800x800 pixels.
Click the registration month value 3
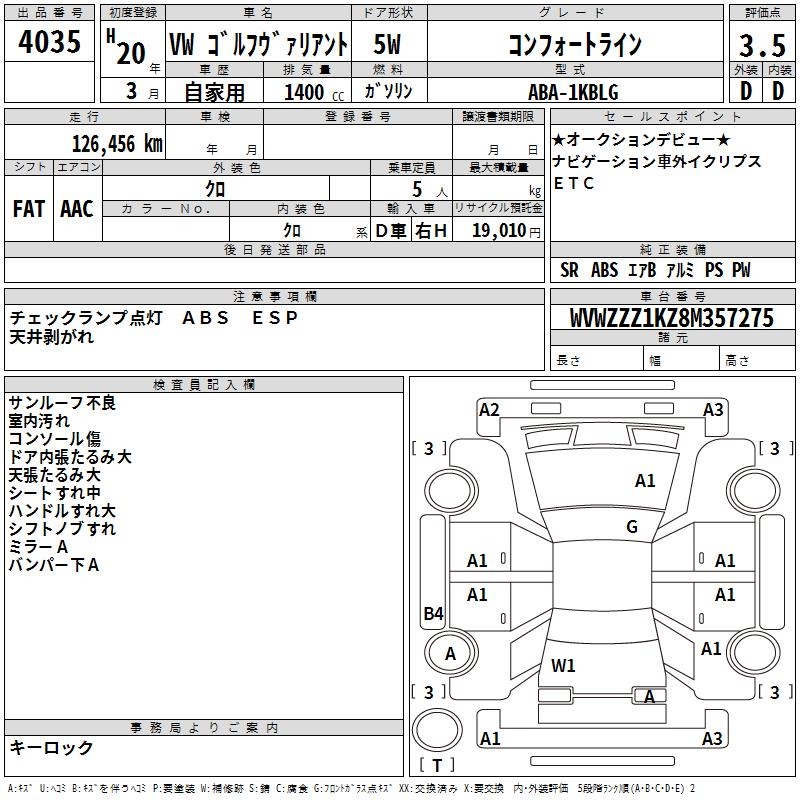(132, 91)
